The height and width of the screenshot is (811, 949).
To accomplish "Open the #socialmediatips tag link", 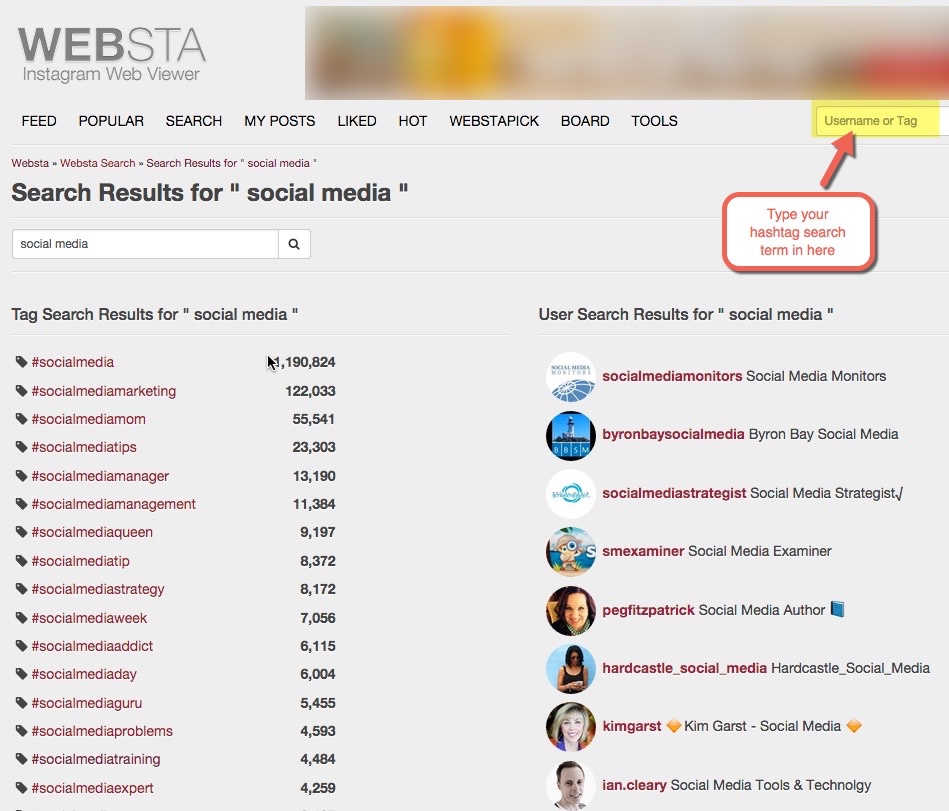I will [84, 447].
